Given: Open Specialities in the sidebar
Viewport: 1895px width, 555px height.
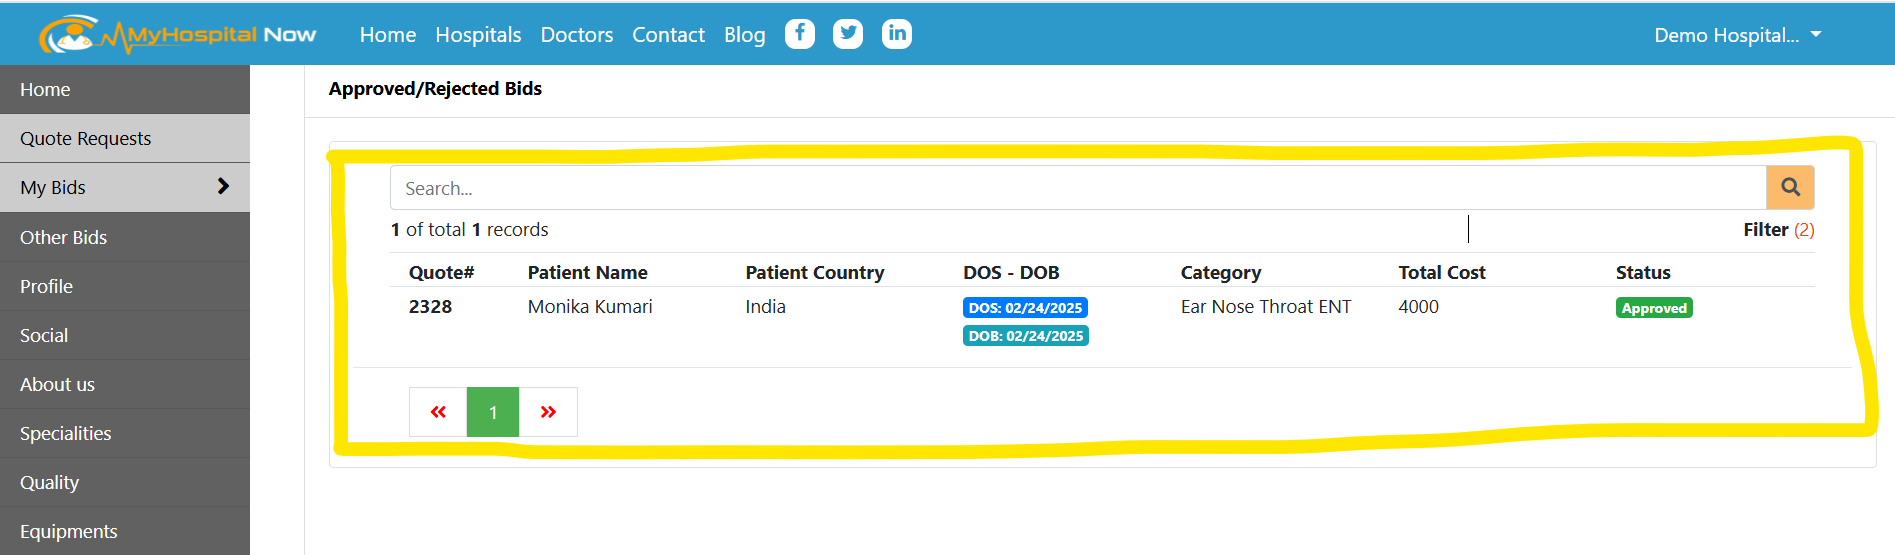Looking at the screenshot, I should [125, 433].
